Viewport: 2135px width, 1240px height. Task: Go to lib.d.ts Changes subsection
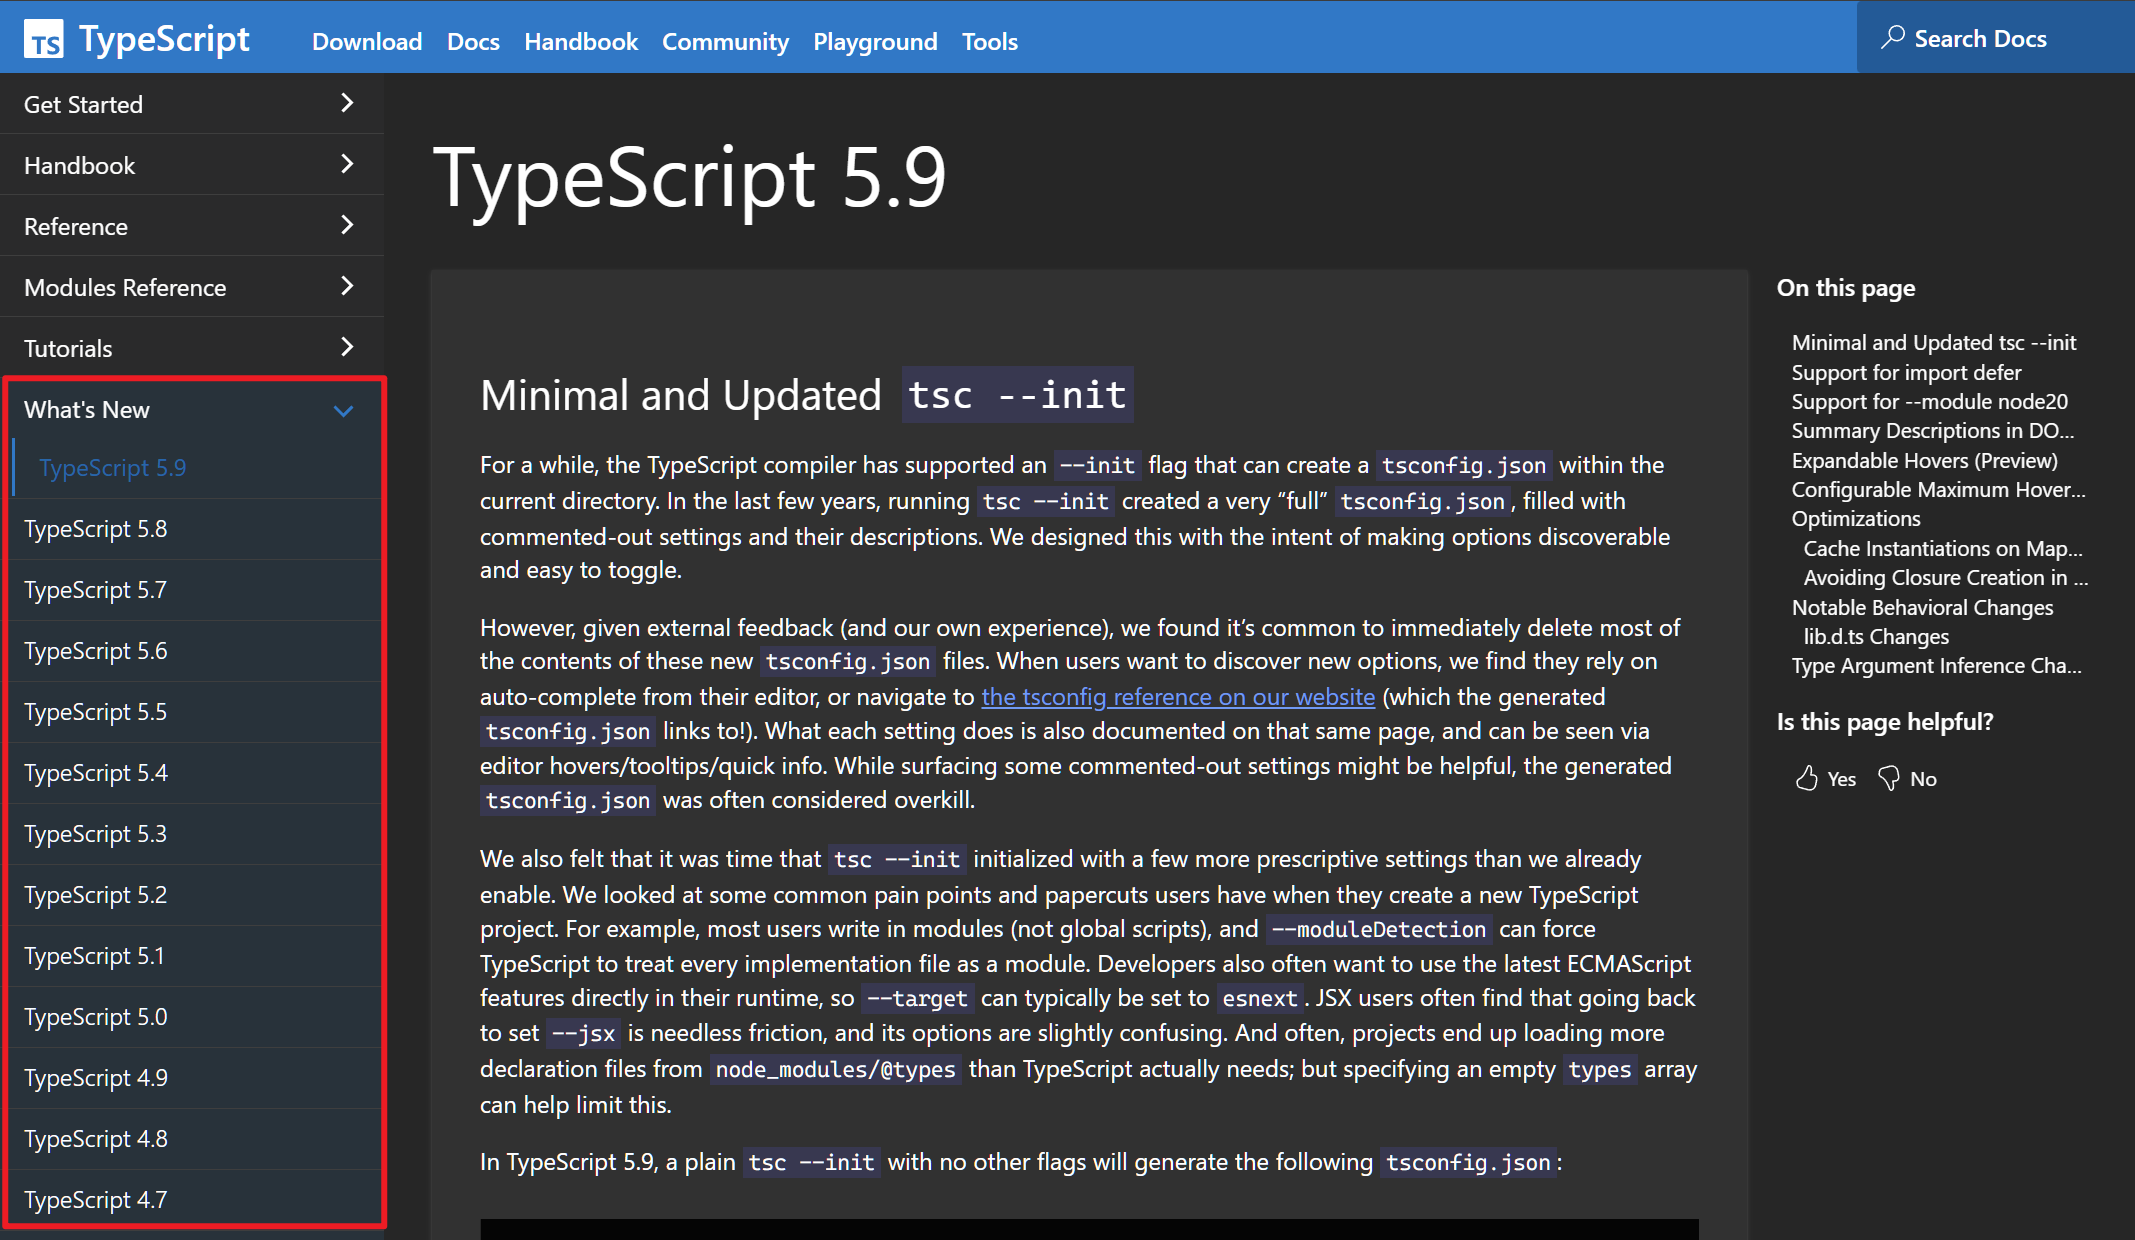click(x=1875, y=636)
